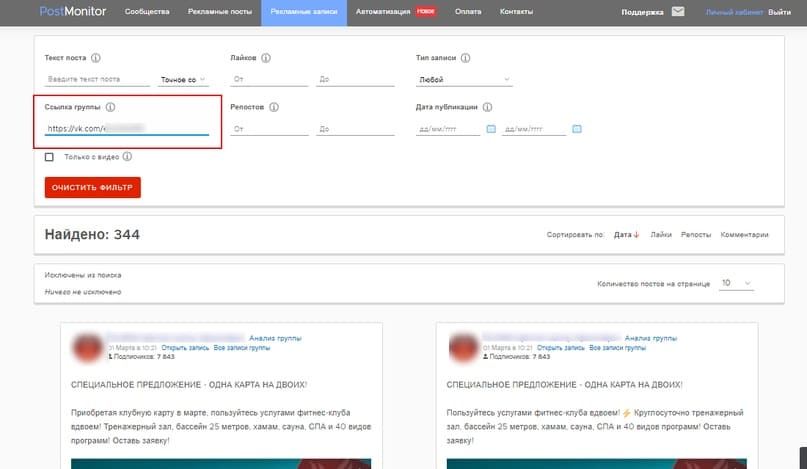Click Все записи группы in left post

[242, 348]
